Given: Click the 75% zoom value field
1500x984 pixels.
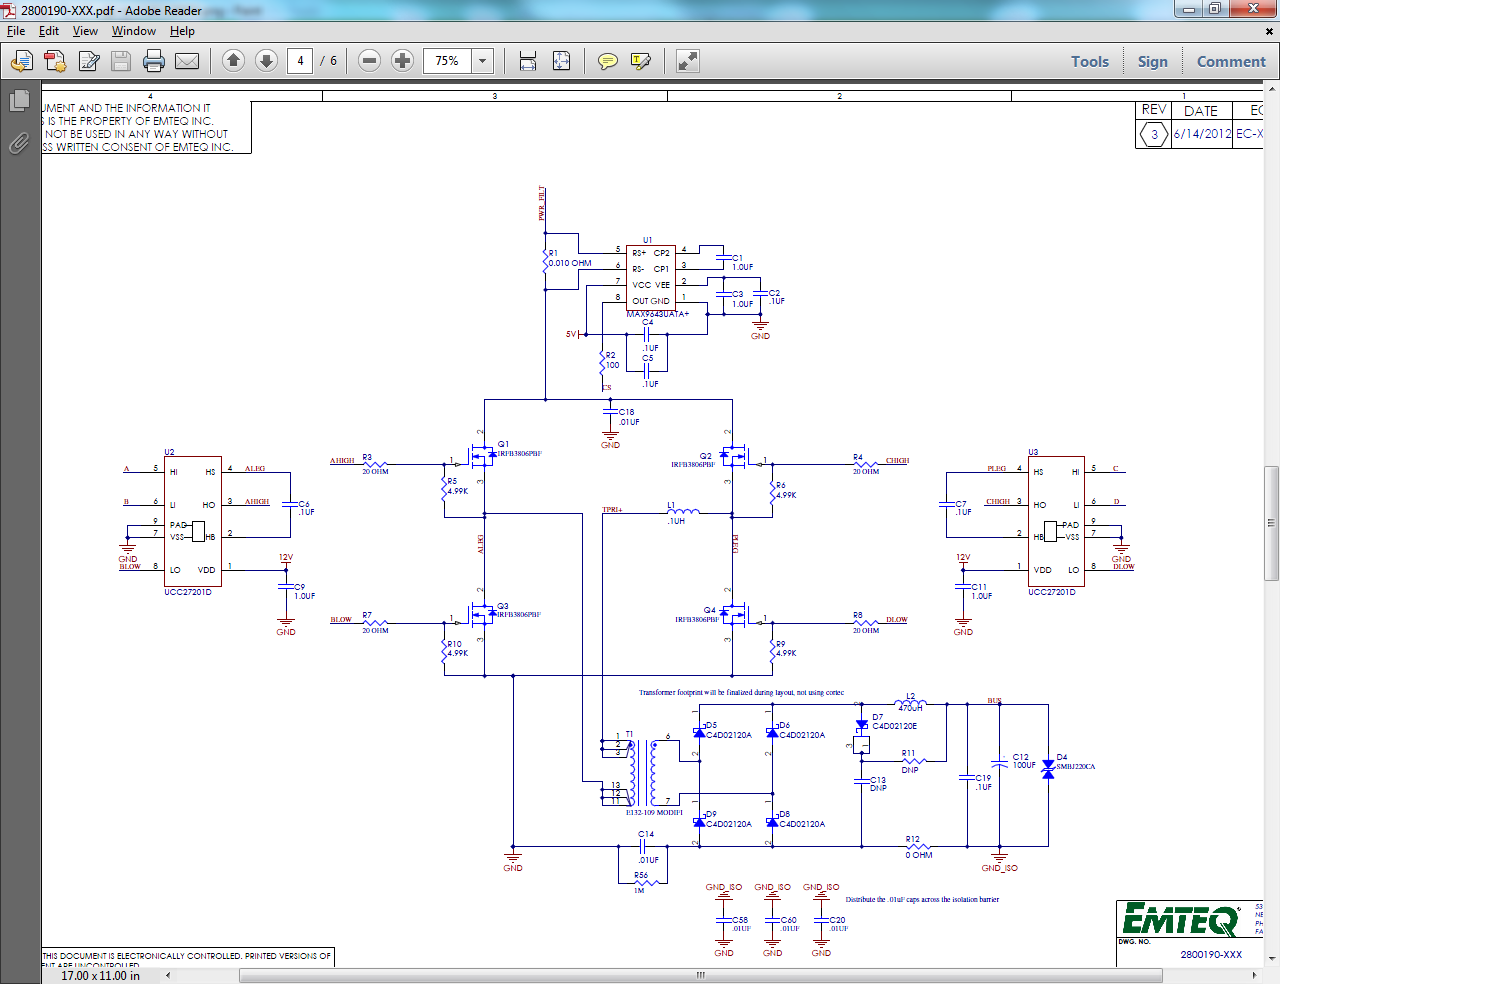Looking at the screenshot, I should click(x=447, y=61).
